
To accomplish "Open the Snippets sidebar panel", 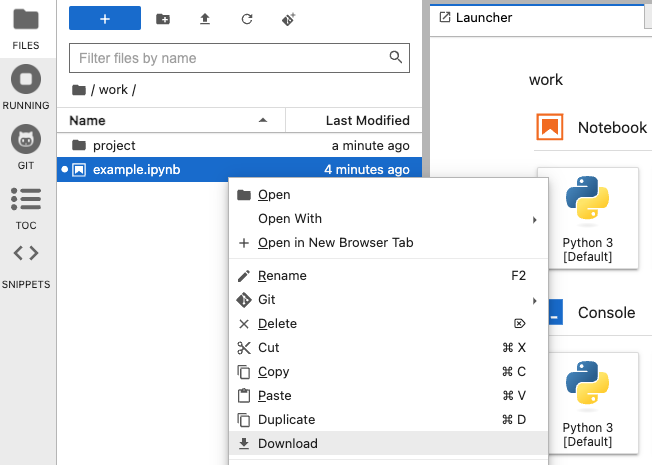I will tap(26, 266).
